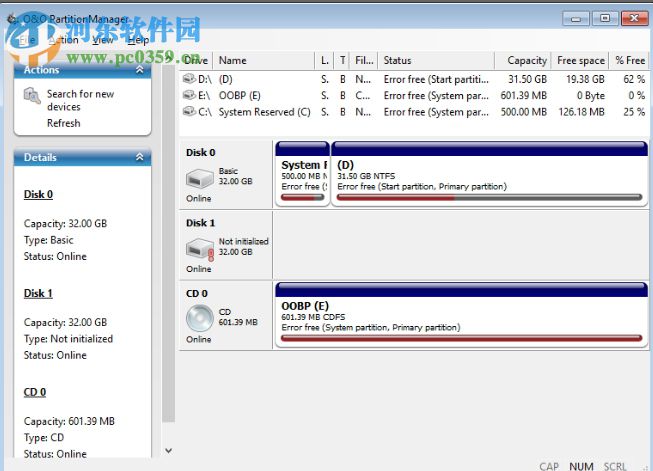
Task: Click 'Type: Not initialized' in Details
Action: click(68, 339)
